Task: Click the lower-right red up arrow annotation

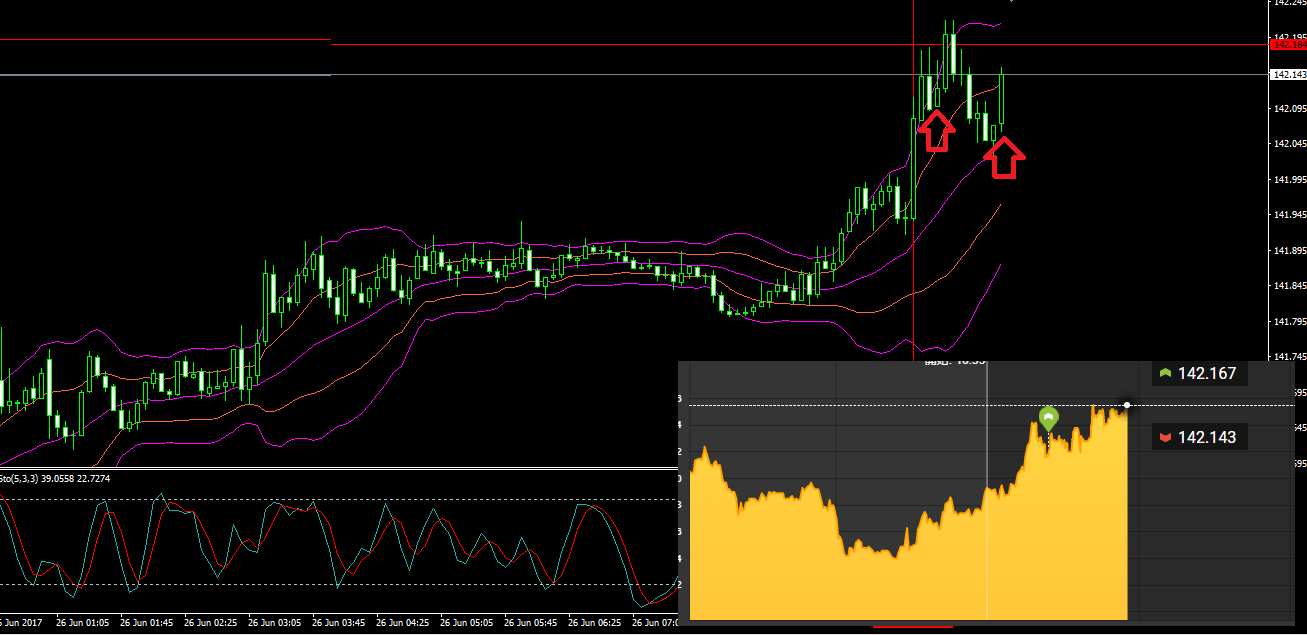Action: coord(1005,158)
